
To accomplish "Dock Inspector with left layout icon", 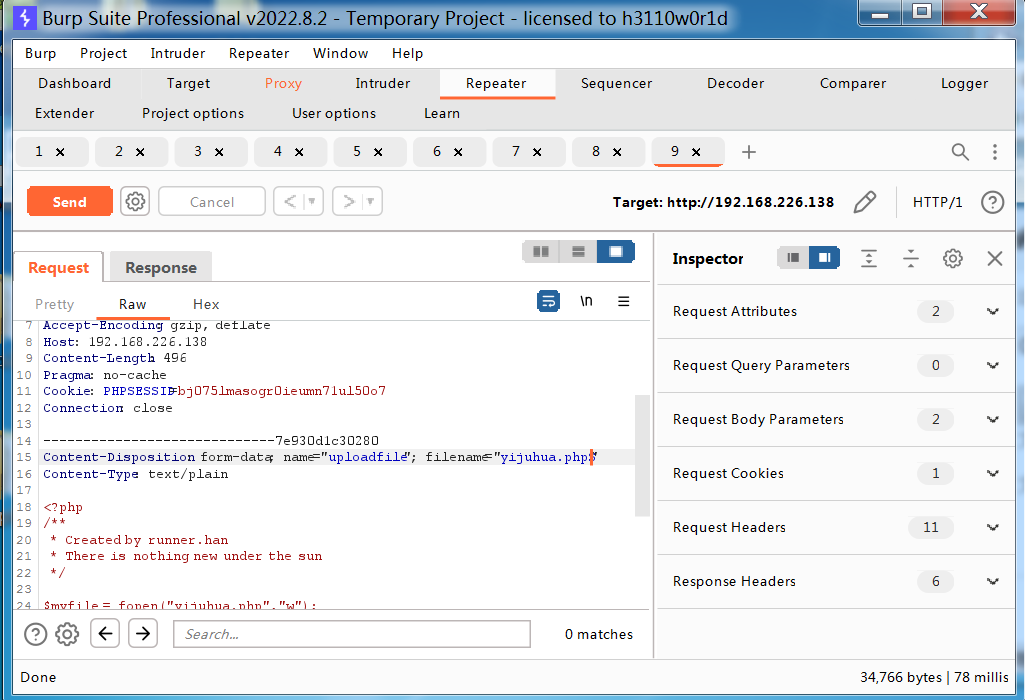I will (x=793, y=258).
